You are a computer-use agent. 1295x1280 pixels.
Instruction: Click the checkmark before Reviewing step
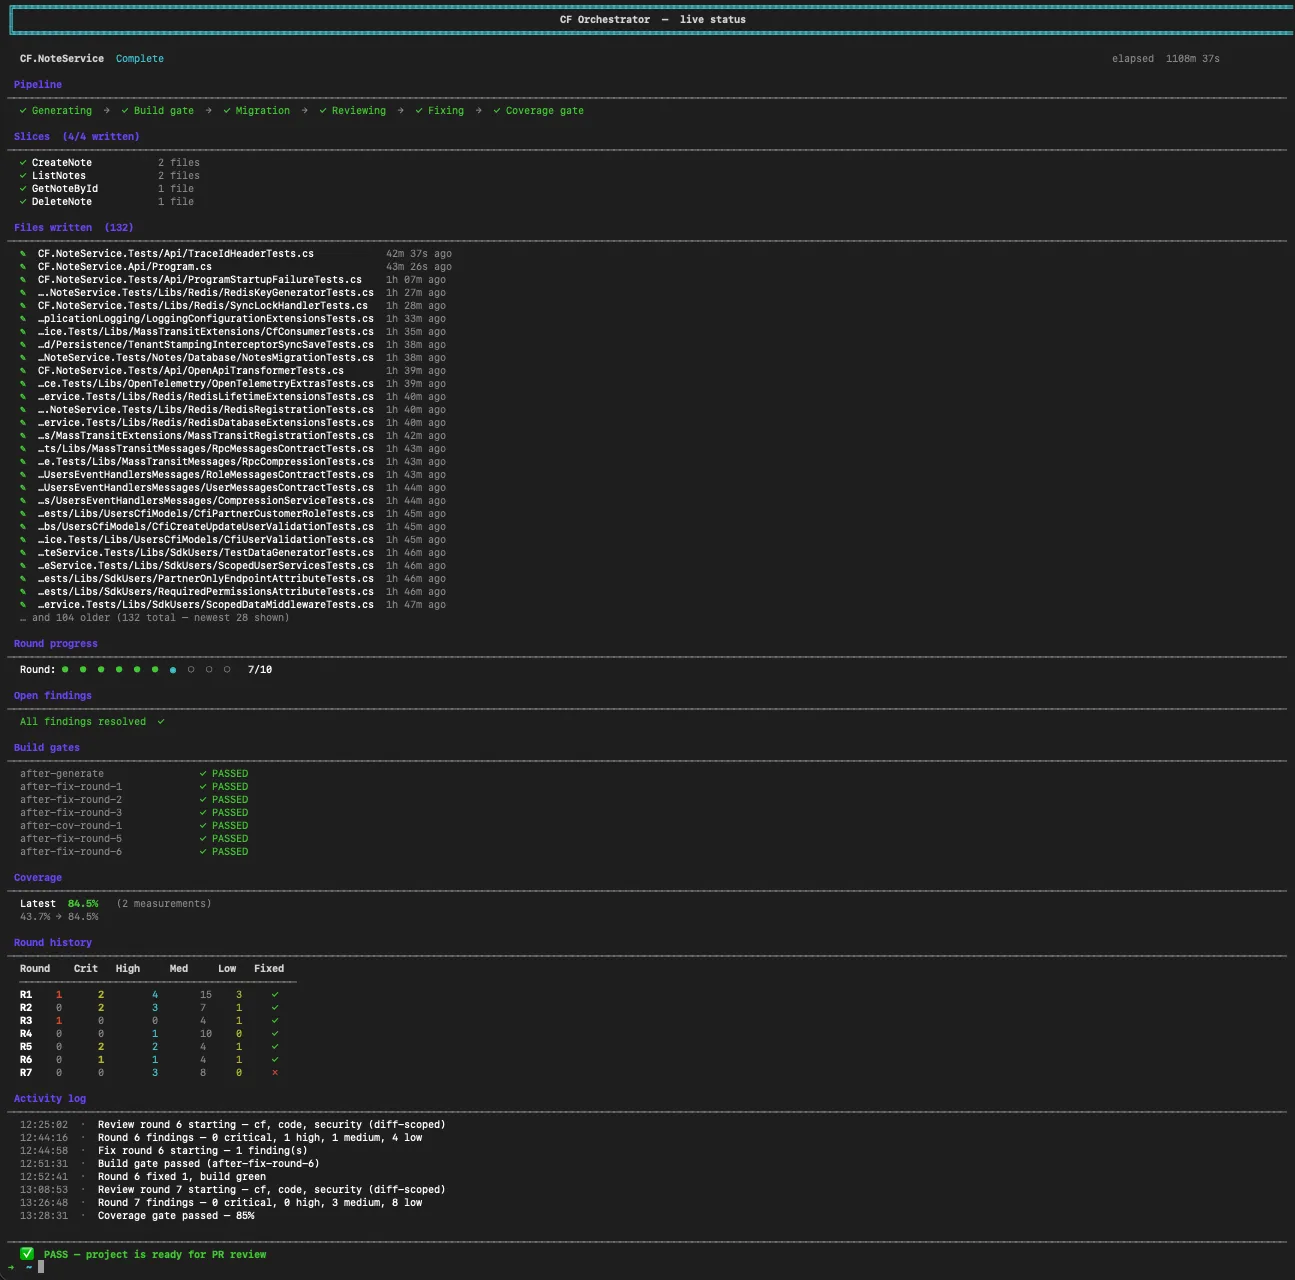(323, 111)
